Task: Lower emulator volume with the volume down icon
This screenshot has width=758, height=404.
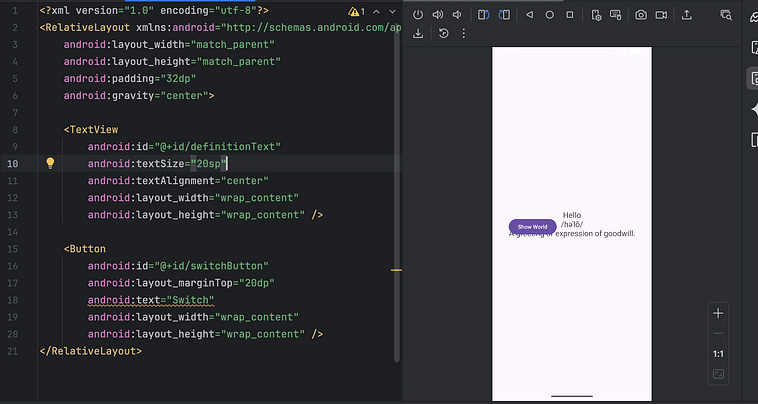Action: (457, 15)
